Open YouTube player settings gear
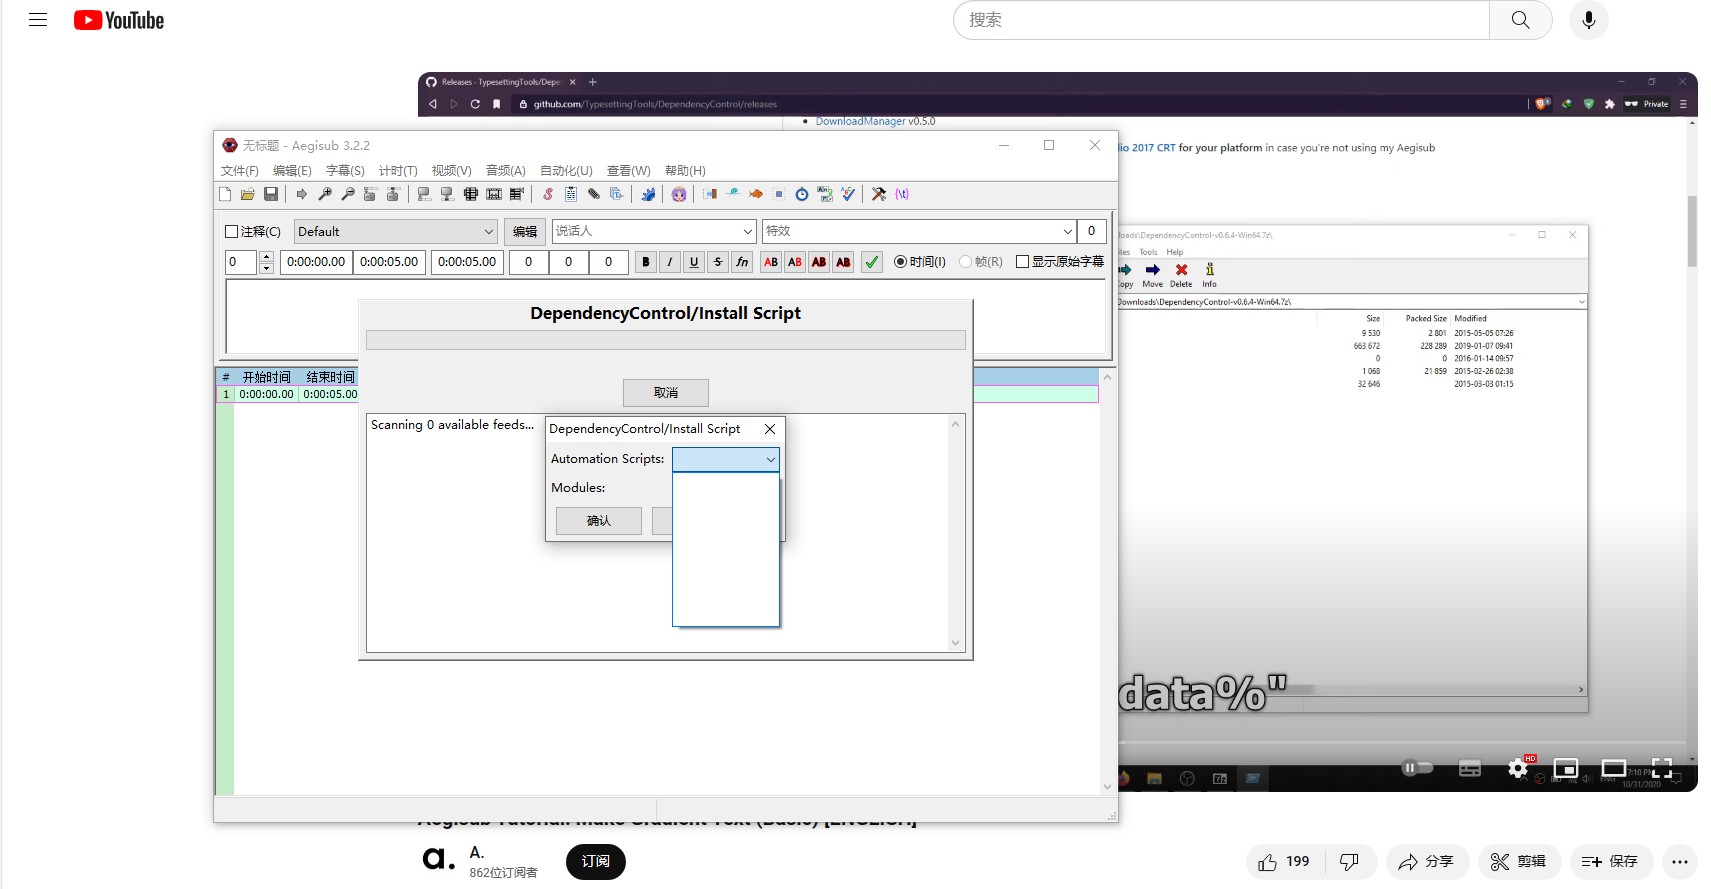Screen dimensions: 1711x889 (x=1518, y=768)
